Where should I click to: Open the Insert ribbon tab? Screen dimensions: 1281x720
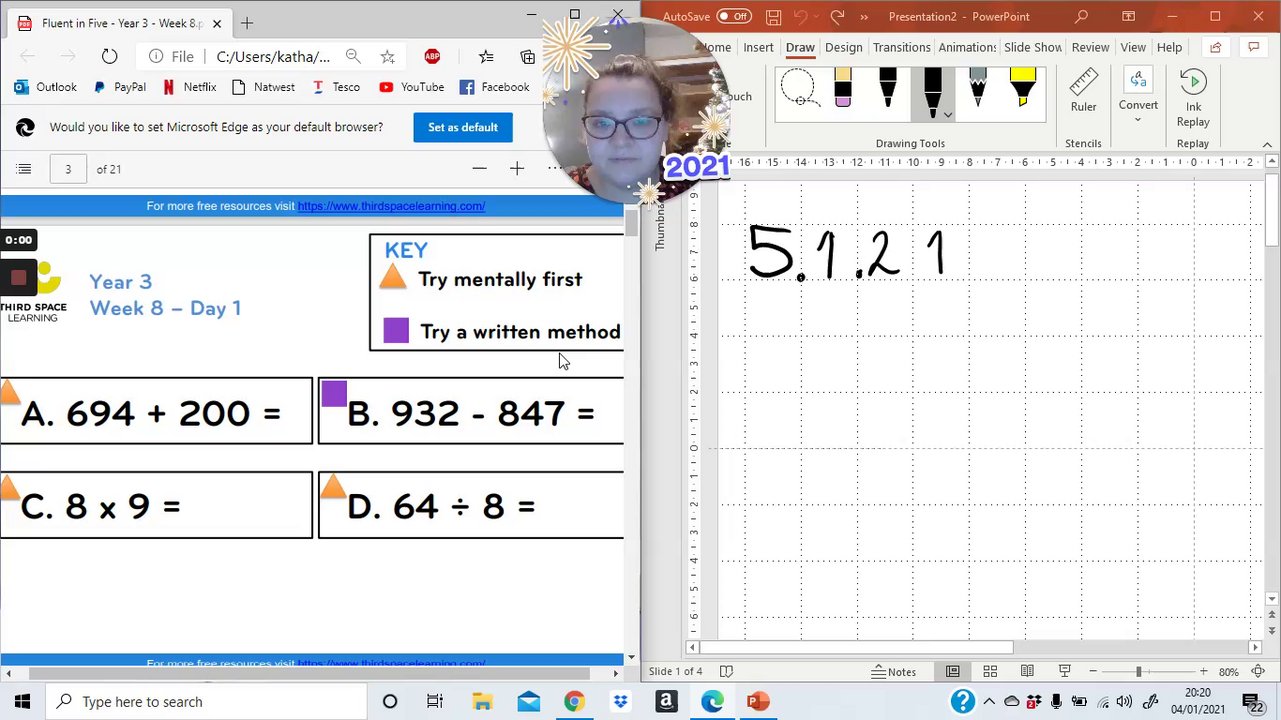coord(758,47)
